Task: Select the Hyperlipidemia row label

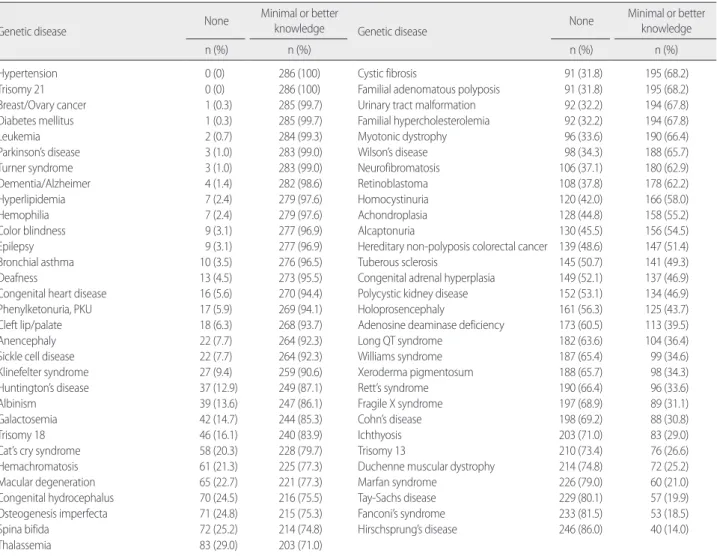Action: tap(32, 199)
